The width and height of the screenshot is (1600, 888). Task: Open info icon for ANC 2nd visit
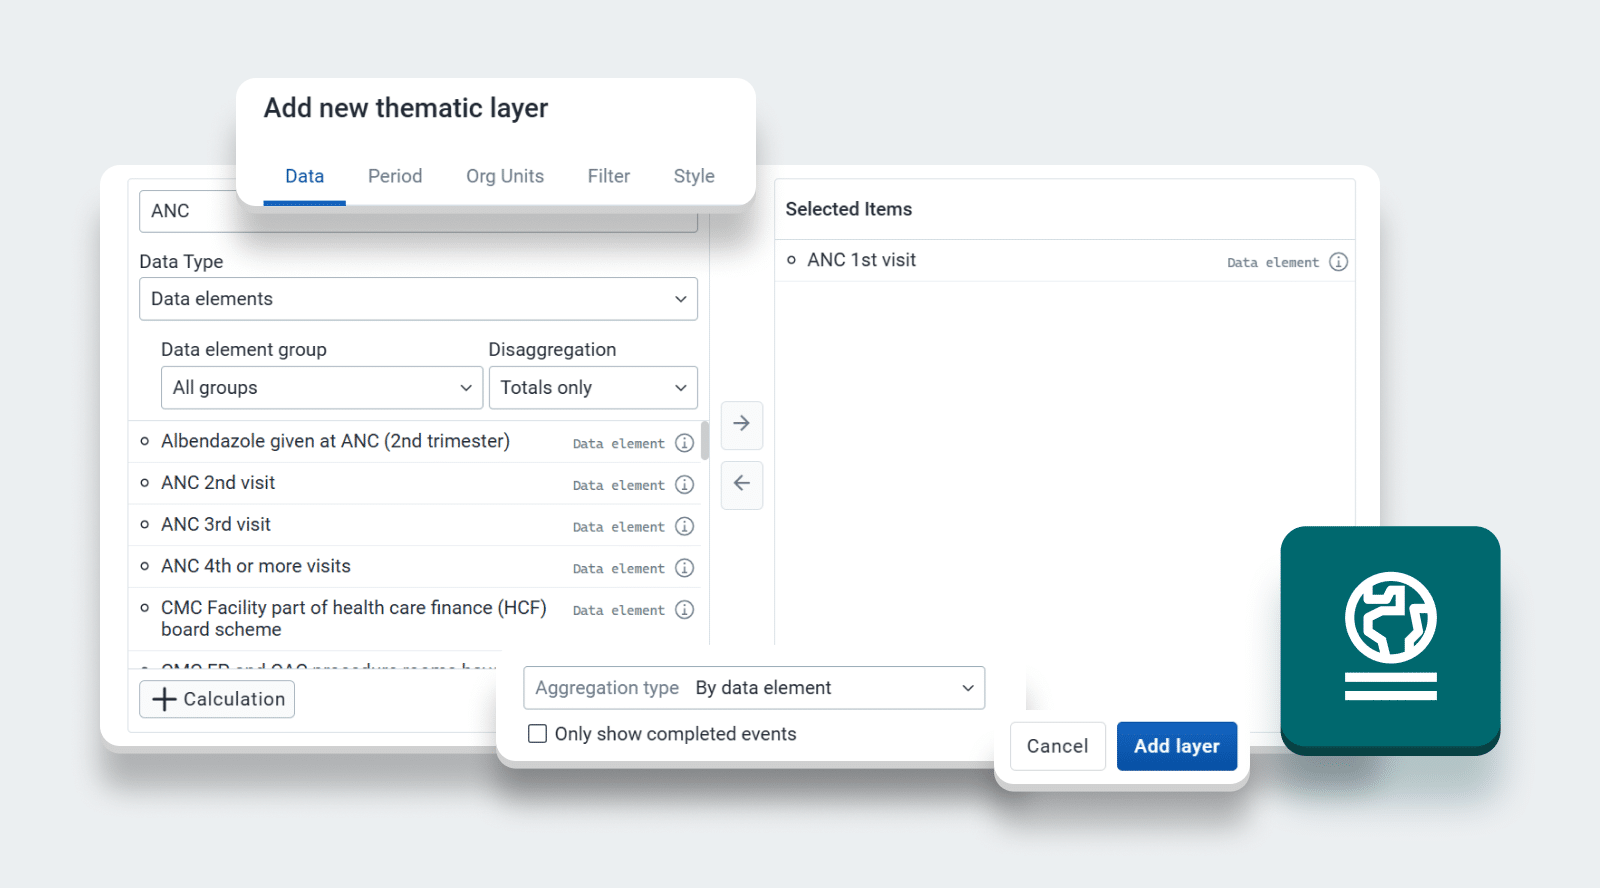684,485
